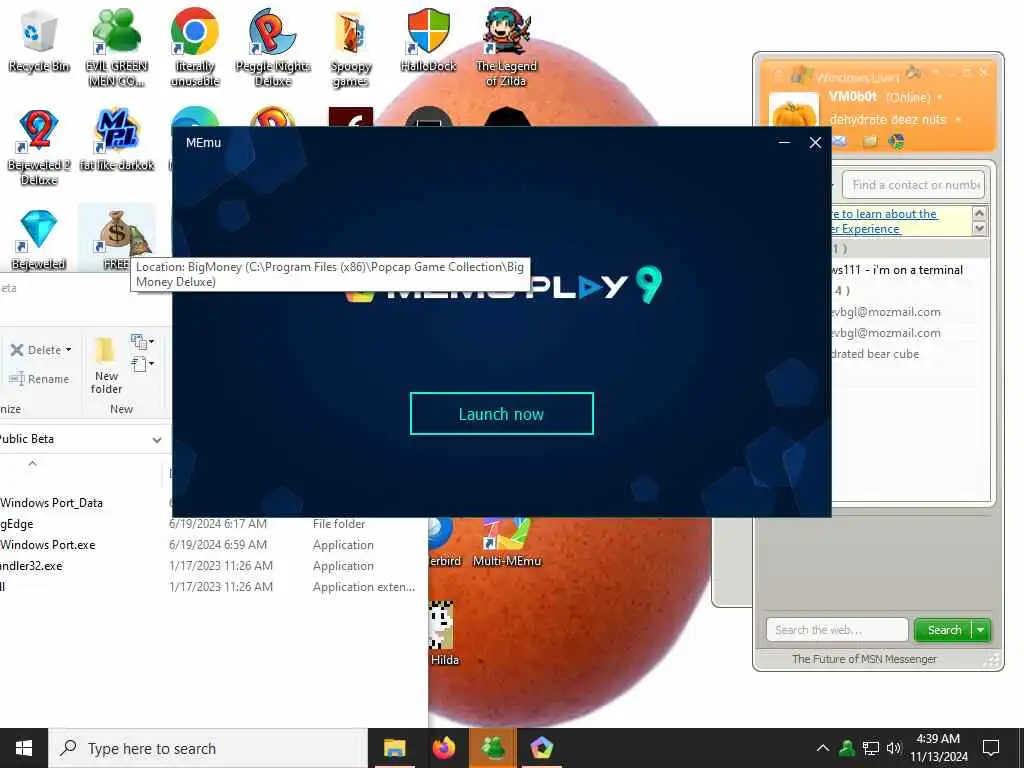
Task: Open the Easy access dropdown icon in Explorer
Action: coord(142,364)
